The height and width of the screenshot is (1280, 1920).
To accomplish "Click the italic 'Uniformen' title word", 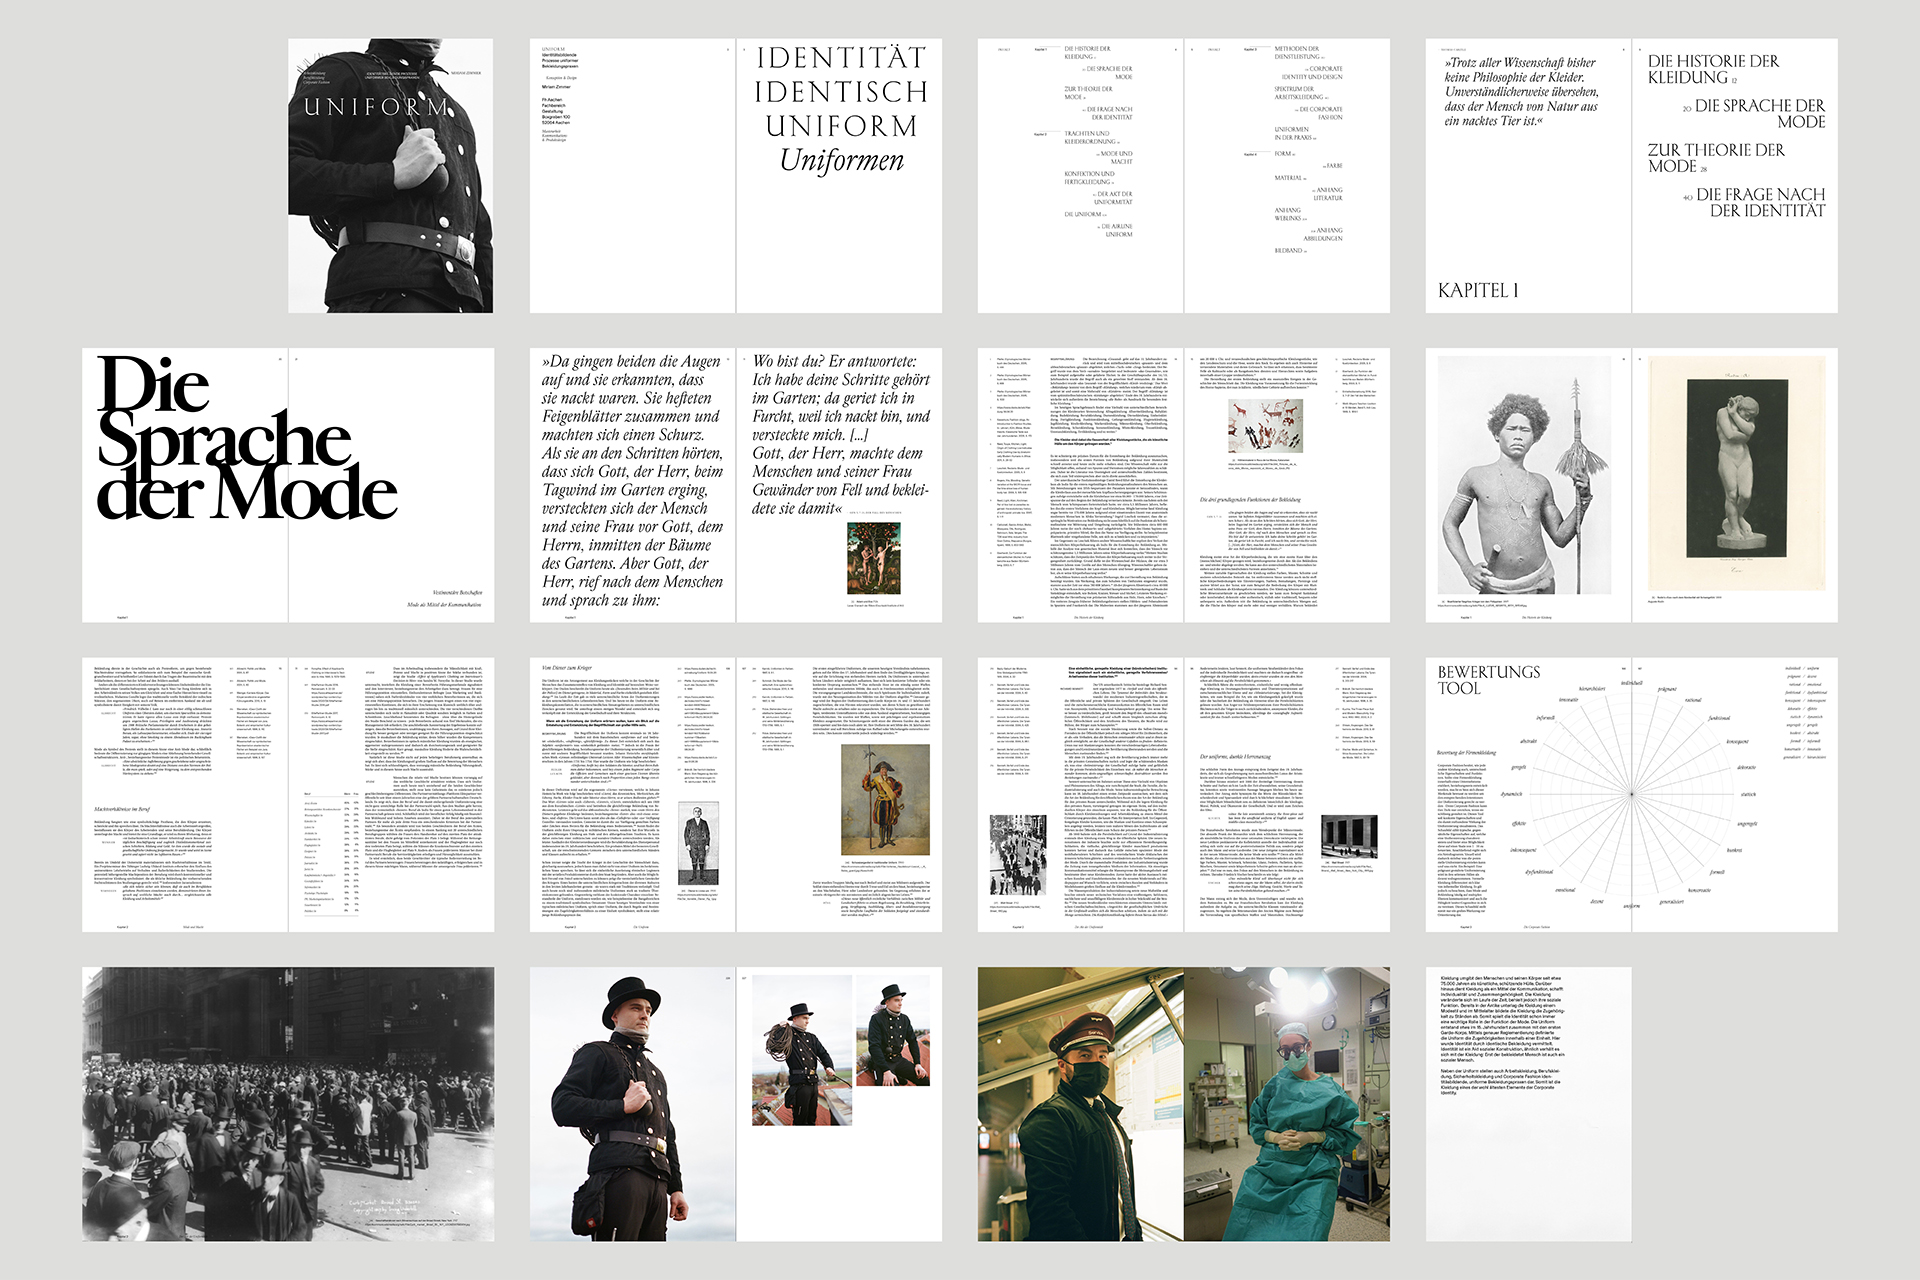I will point(841,160).
